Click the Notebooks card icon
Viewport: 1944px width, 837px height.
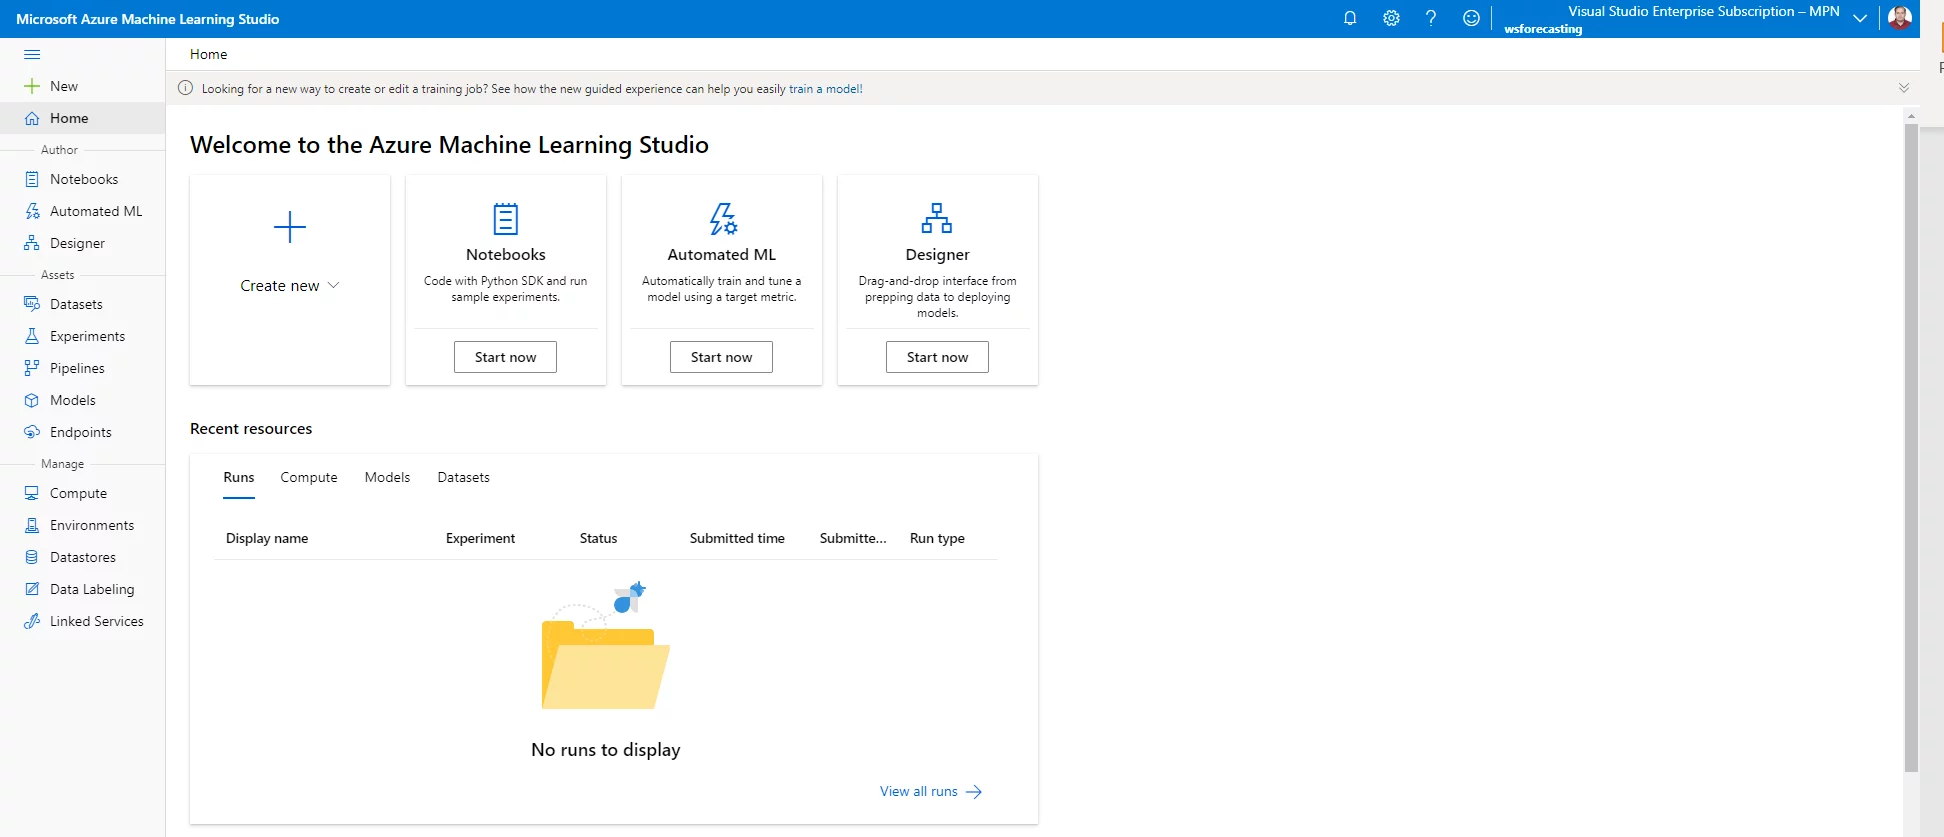[506, 219]
